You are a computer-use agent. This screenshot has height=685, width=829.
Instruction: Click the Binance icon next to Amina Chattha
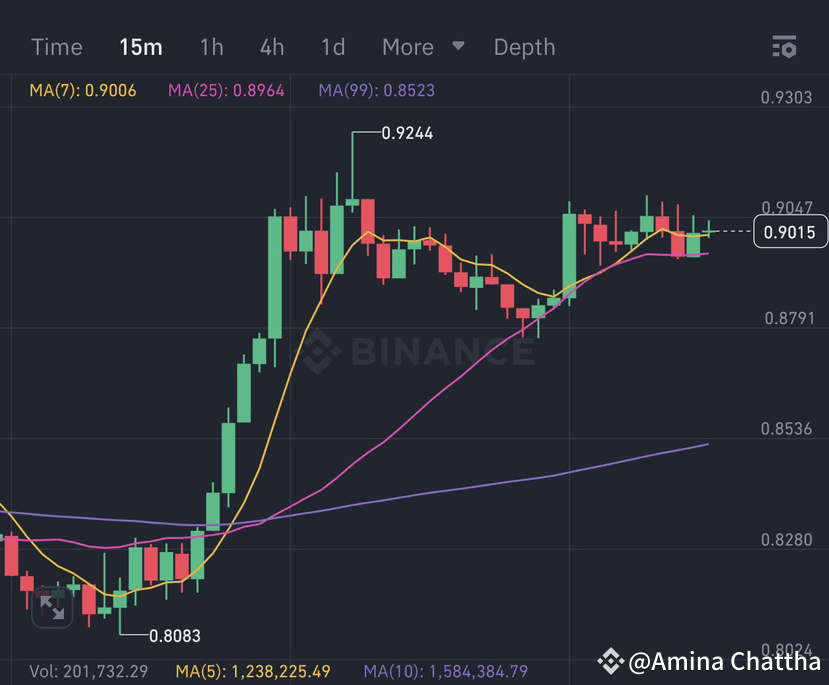click(x=611, y=661)
